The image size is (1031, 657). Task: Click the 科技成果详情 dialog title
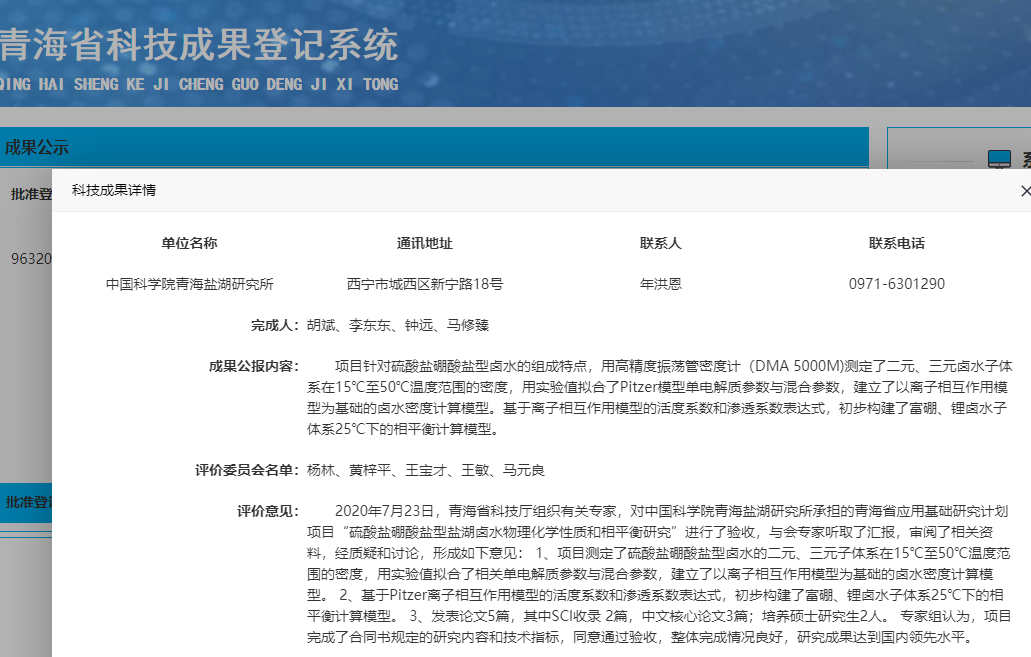113,190
